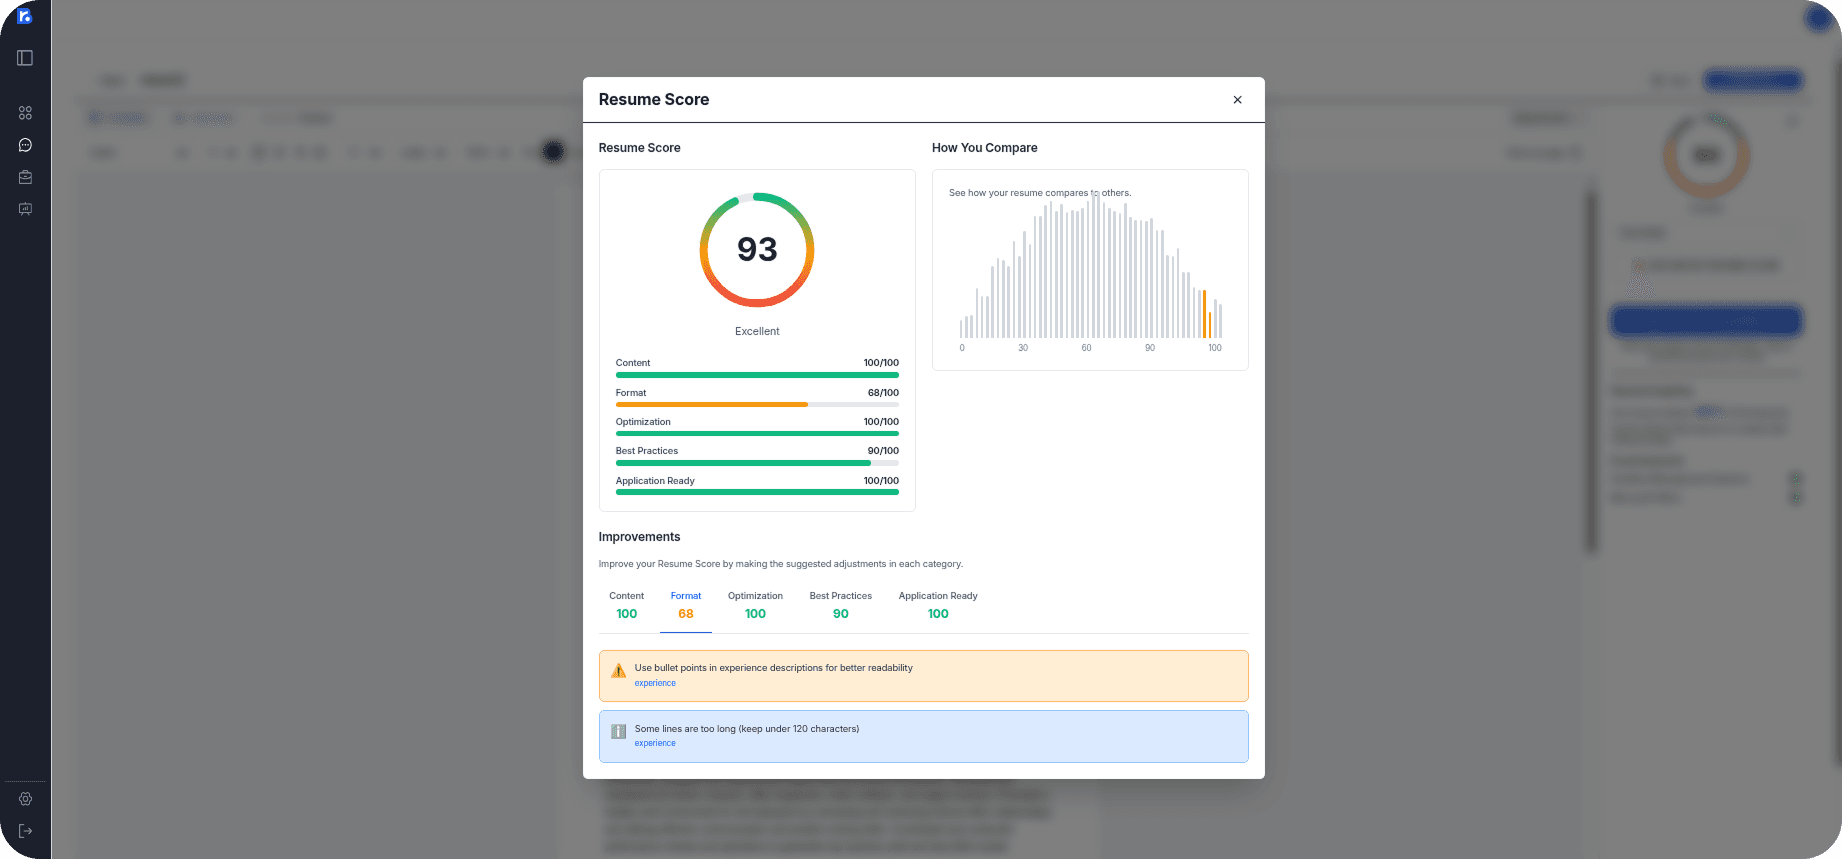Close the Resume Score dialog
Screen dimensions: 1842x859
pyautogui.click(x=1237, y=100)
